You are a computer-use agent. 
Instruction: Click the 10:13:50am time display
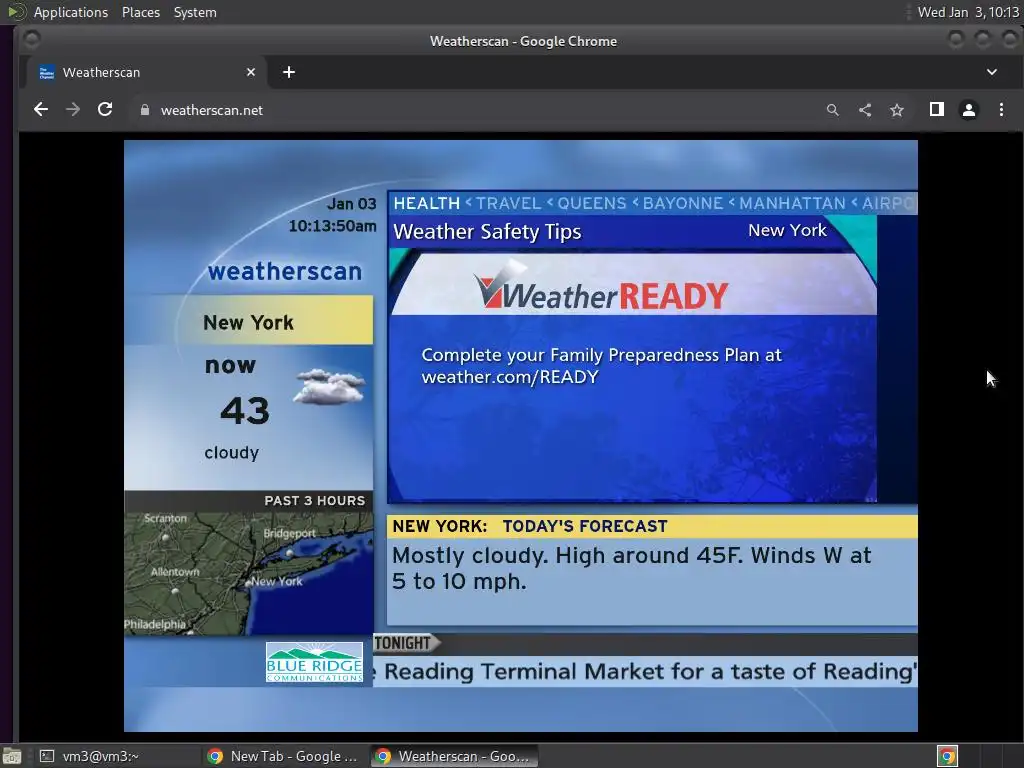[332, 226]
